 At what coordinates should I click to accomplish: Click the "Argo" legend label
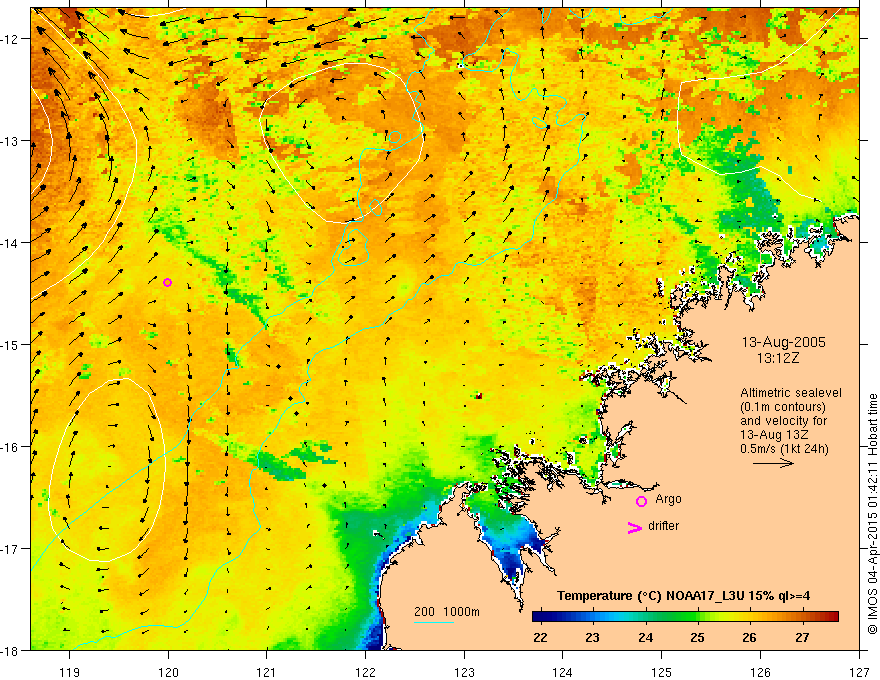pyautogui.click(x=668, y=499)
